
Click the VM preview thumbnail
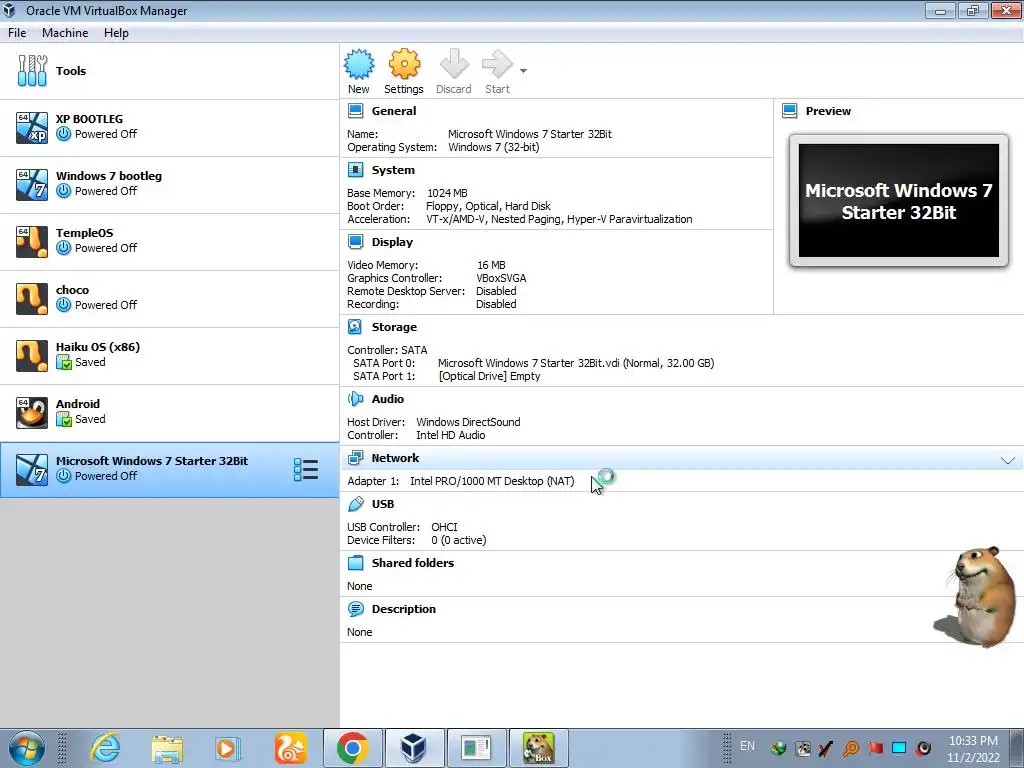(x=899, y=200)
